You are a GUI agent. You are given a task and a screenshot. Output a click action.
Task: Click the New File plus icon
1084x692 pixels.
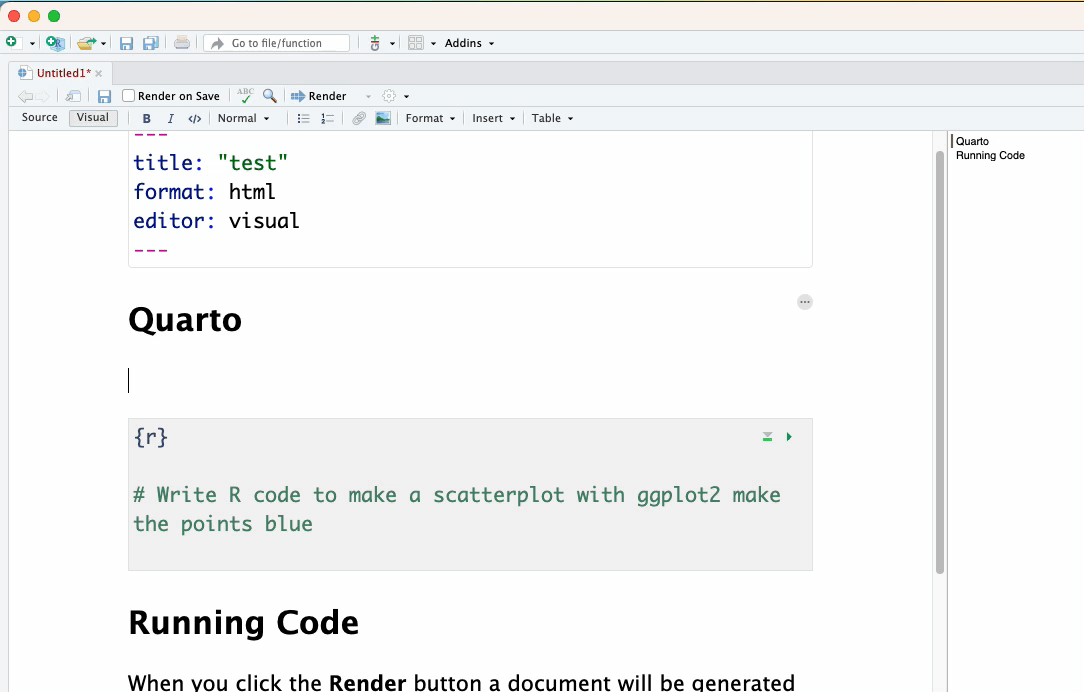coord(11,42)
